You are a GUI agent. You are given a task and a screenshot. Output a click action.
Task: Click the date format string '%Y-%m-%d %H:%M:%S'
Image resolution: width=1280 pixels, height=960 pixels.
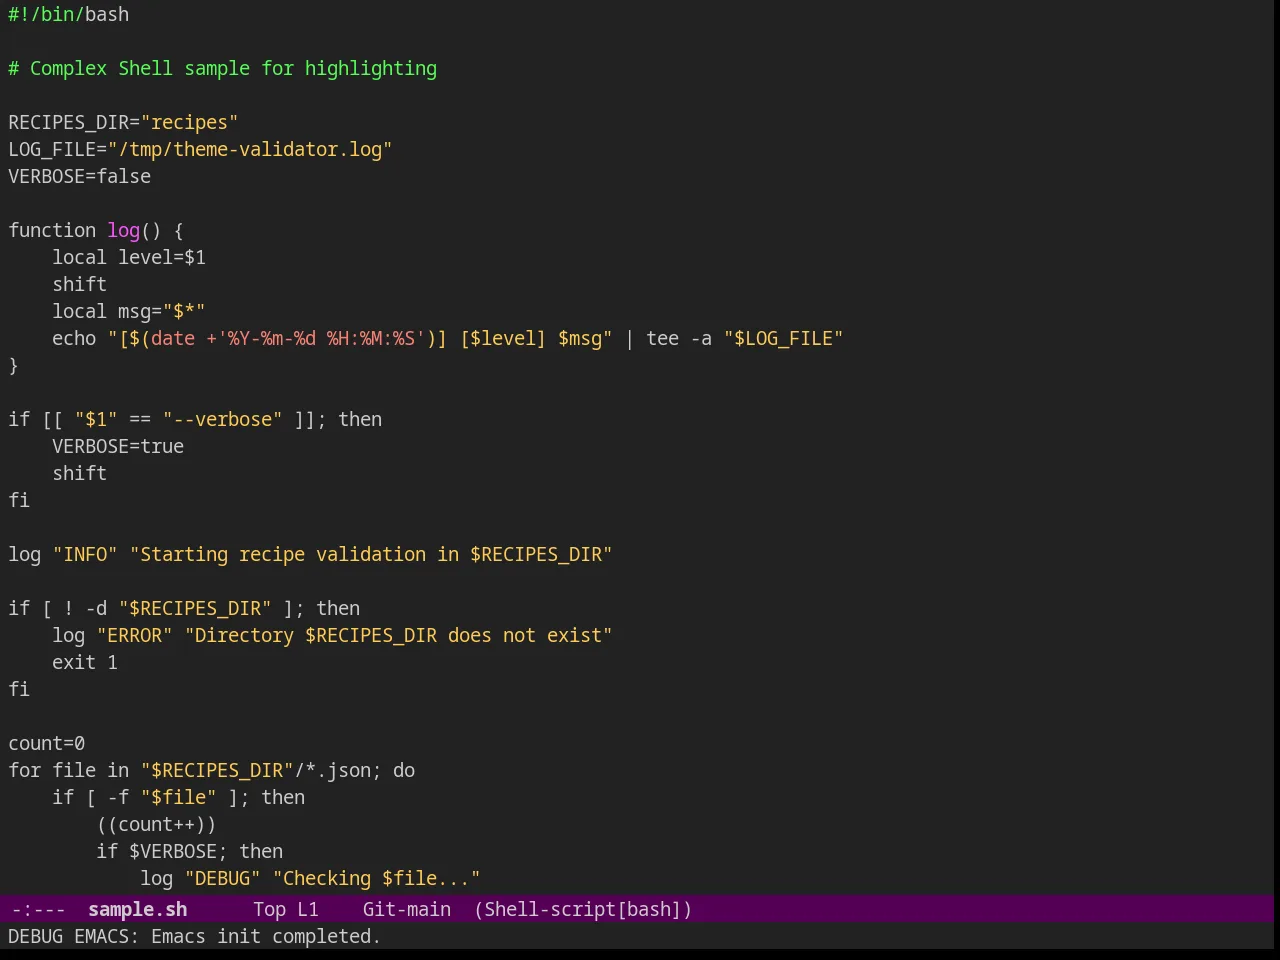321,338
